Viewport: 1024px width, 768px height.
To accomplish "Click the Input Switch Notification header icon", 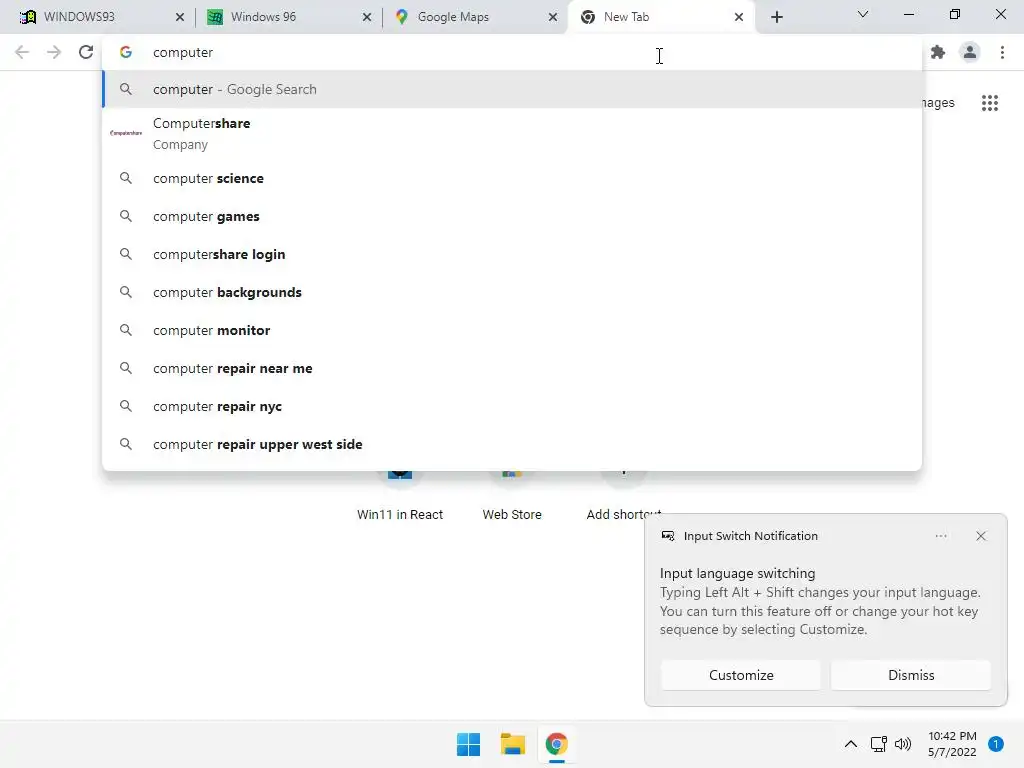I will (667, 536).
